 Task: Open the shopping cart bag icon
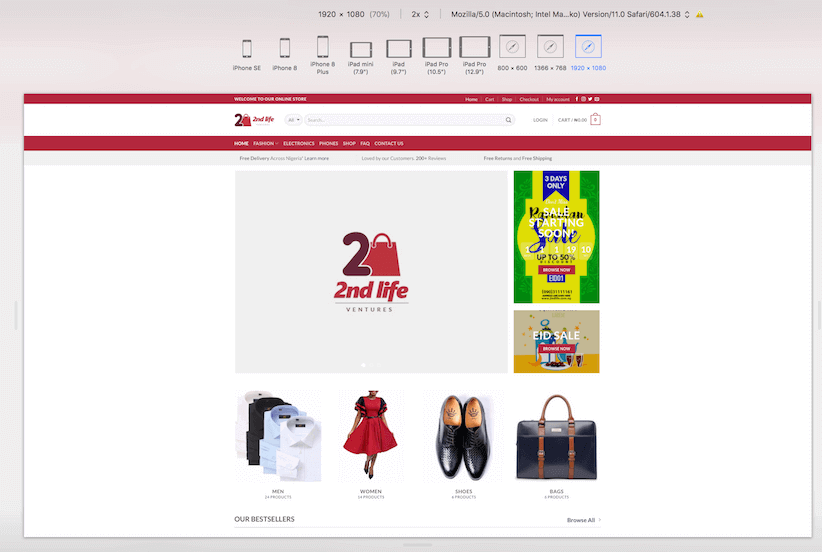[595, 119]
